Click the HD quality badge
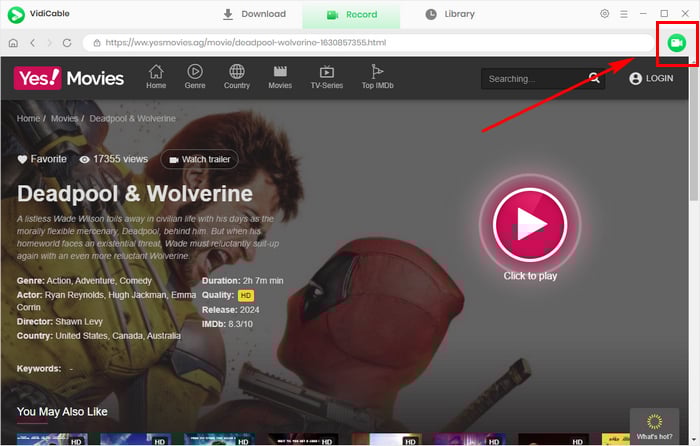The width and height of the screenshot is (700, 446). (246, 296)
